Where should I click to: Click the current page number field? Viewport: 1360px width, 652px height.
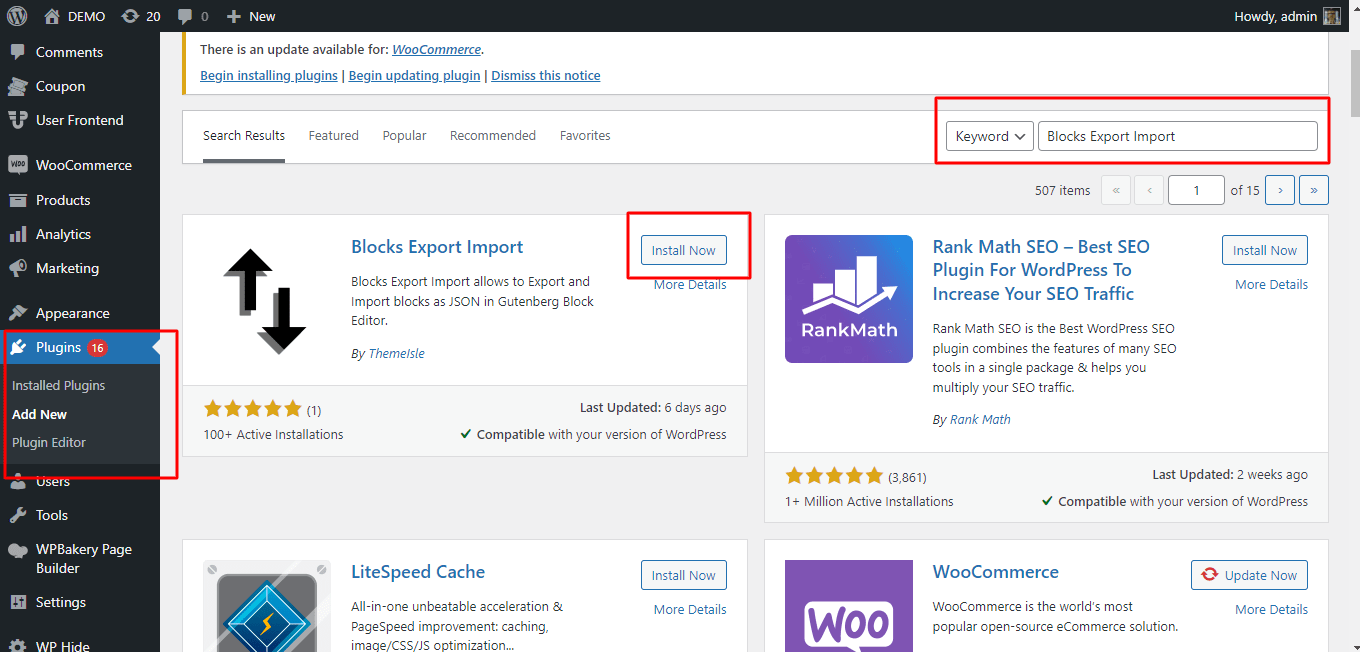[x=1195, y=190]
